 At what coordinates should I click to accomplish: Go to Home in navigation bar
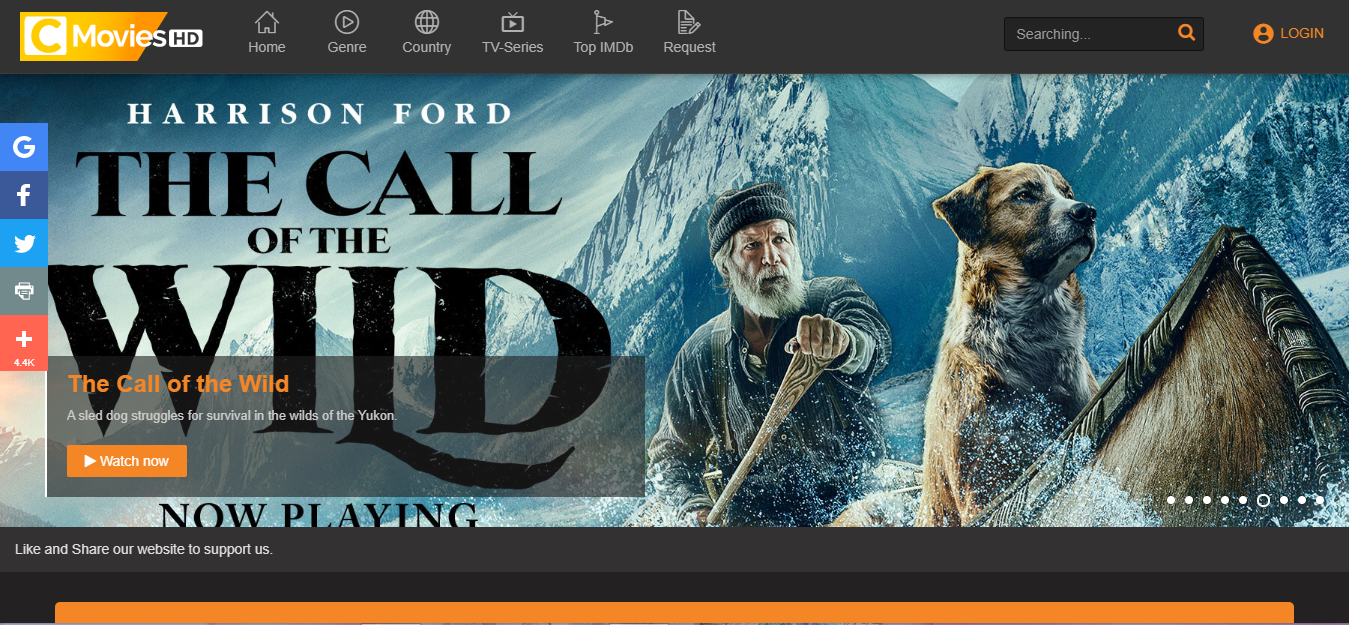tap(267, 33)
